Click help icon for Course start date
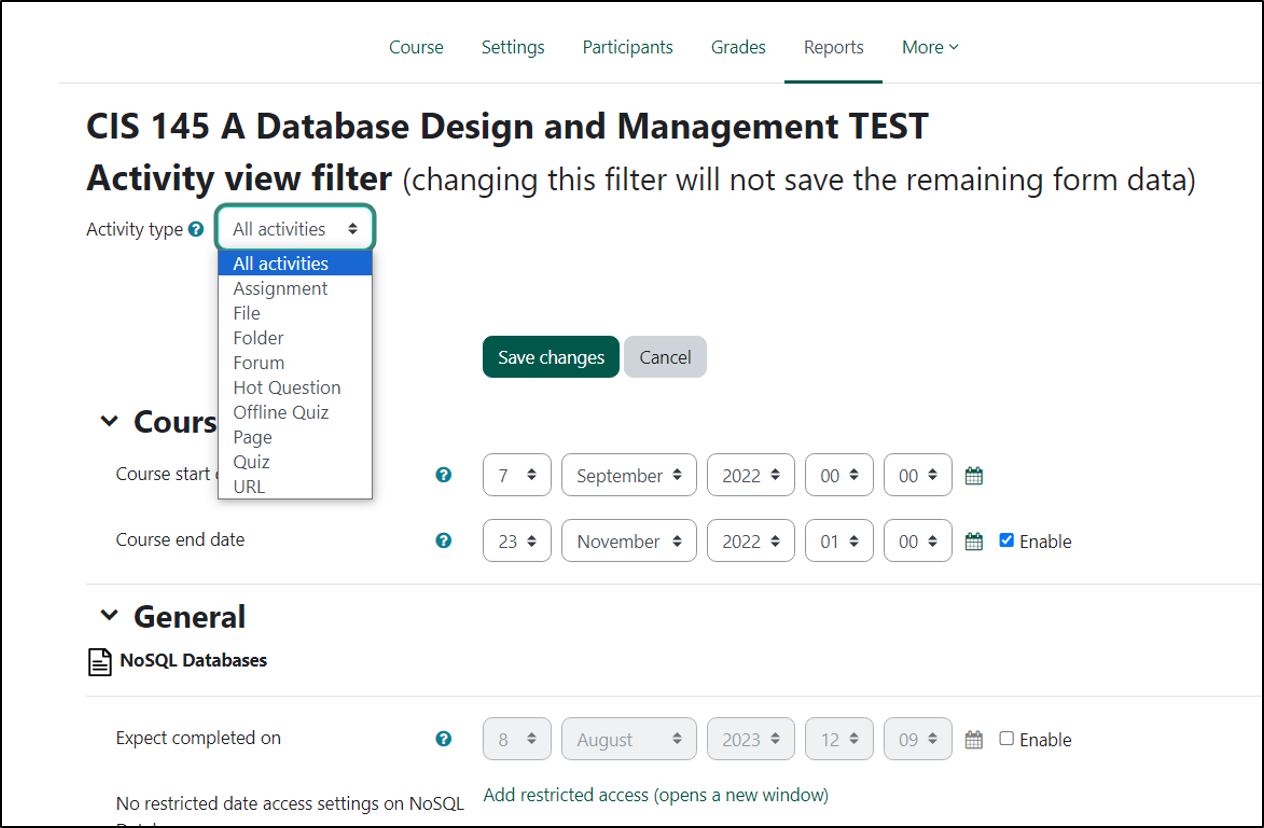This screenshot has width=1264, height=828. (x=444, y=475)
